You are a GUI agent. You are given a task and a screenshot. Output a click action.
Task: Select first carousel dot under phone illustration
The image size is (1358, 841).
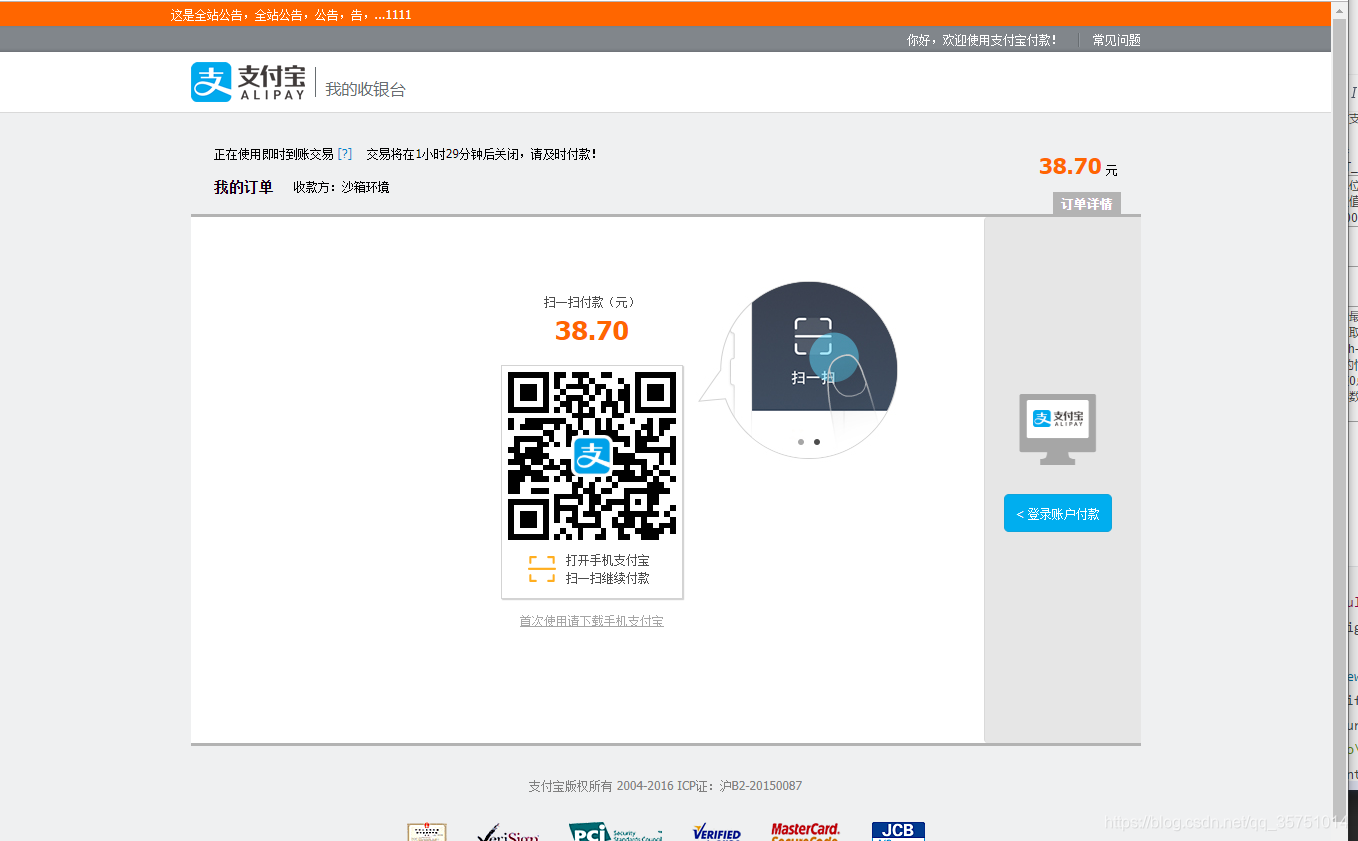[x=801, y=441]
